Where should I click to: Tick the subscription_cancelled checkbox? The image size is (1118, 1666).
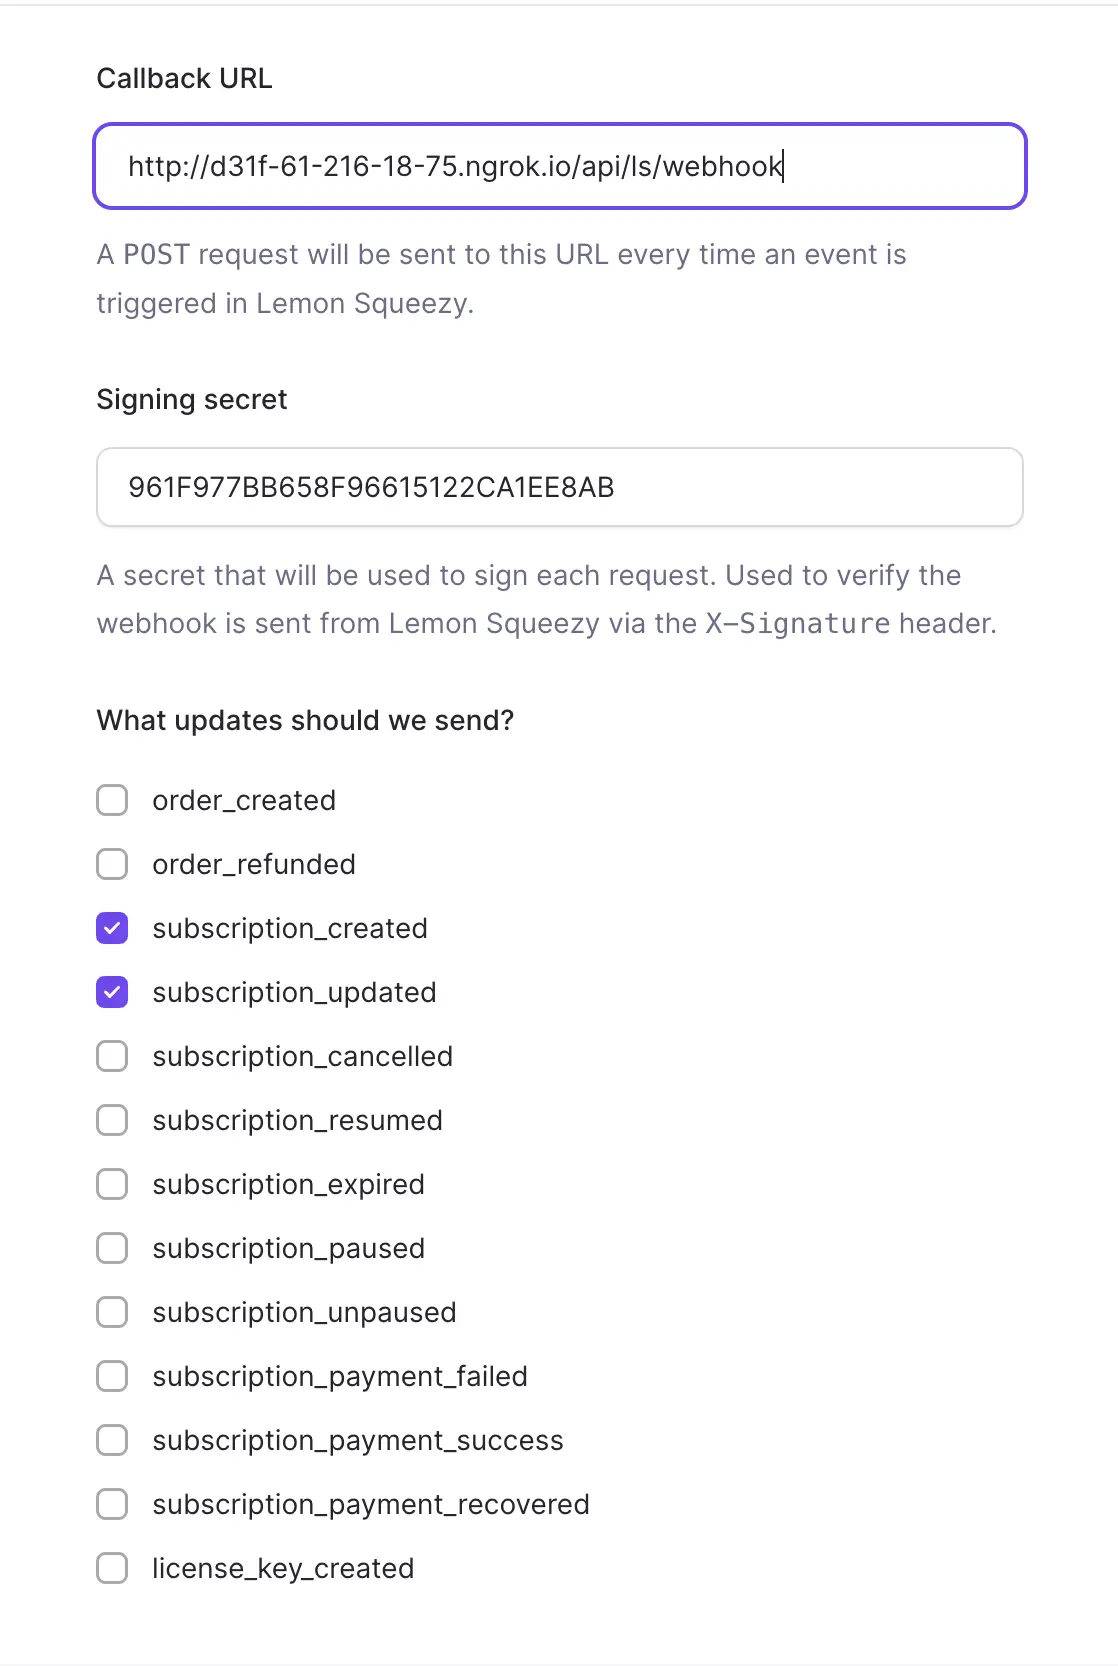[112, 1056]
